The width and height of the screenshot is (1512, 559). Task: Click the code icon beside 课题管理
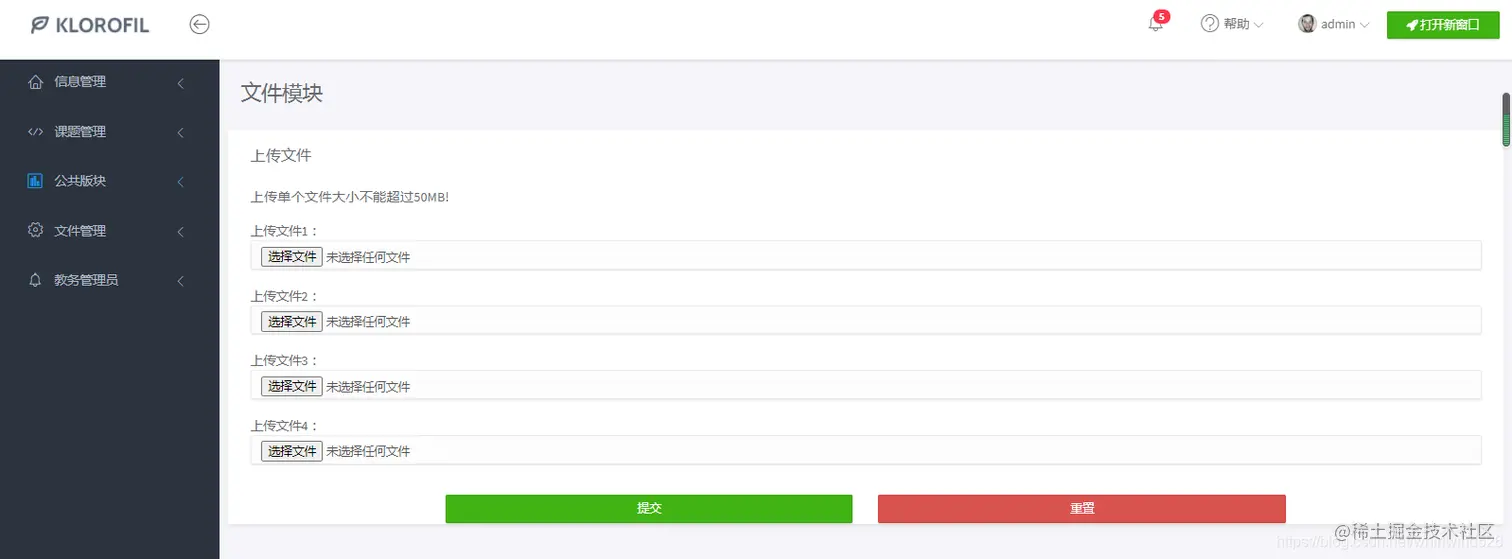pos(36,132)
